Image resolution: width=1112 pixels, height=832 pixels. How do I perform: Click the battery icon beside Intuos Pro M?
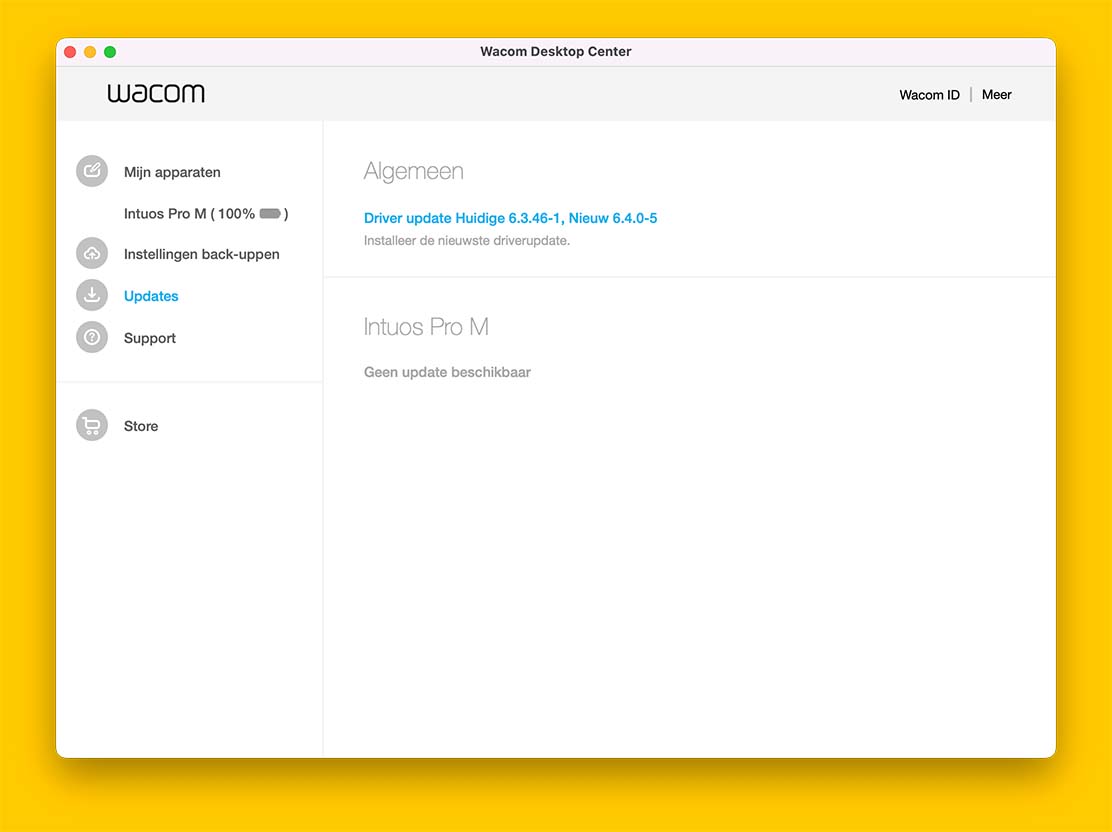[270, 214]
